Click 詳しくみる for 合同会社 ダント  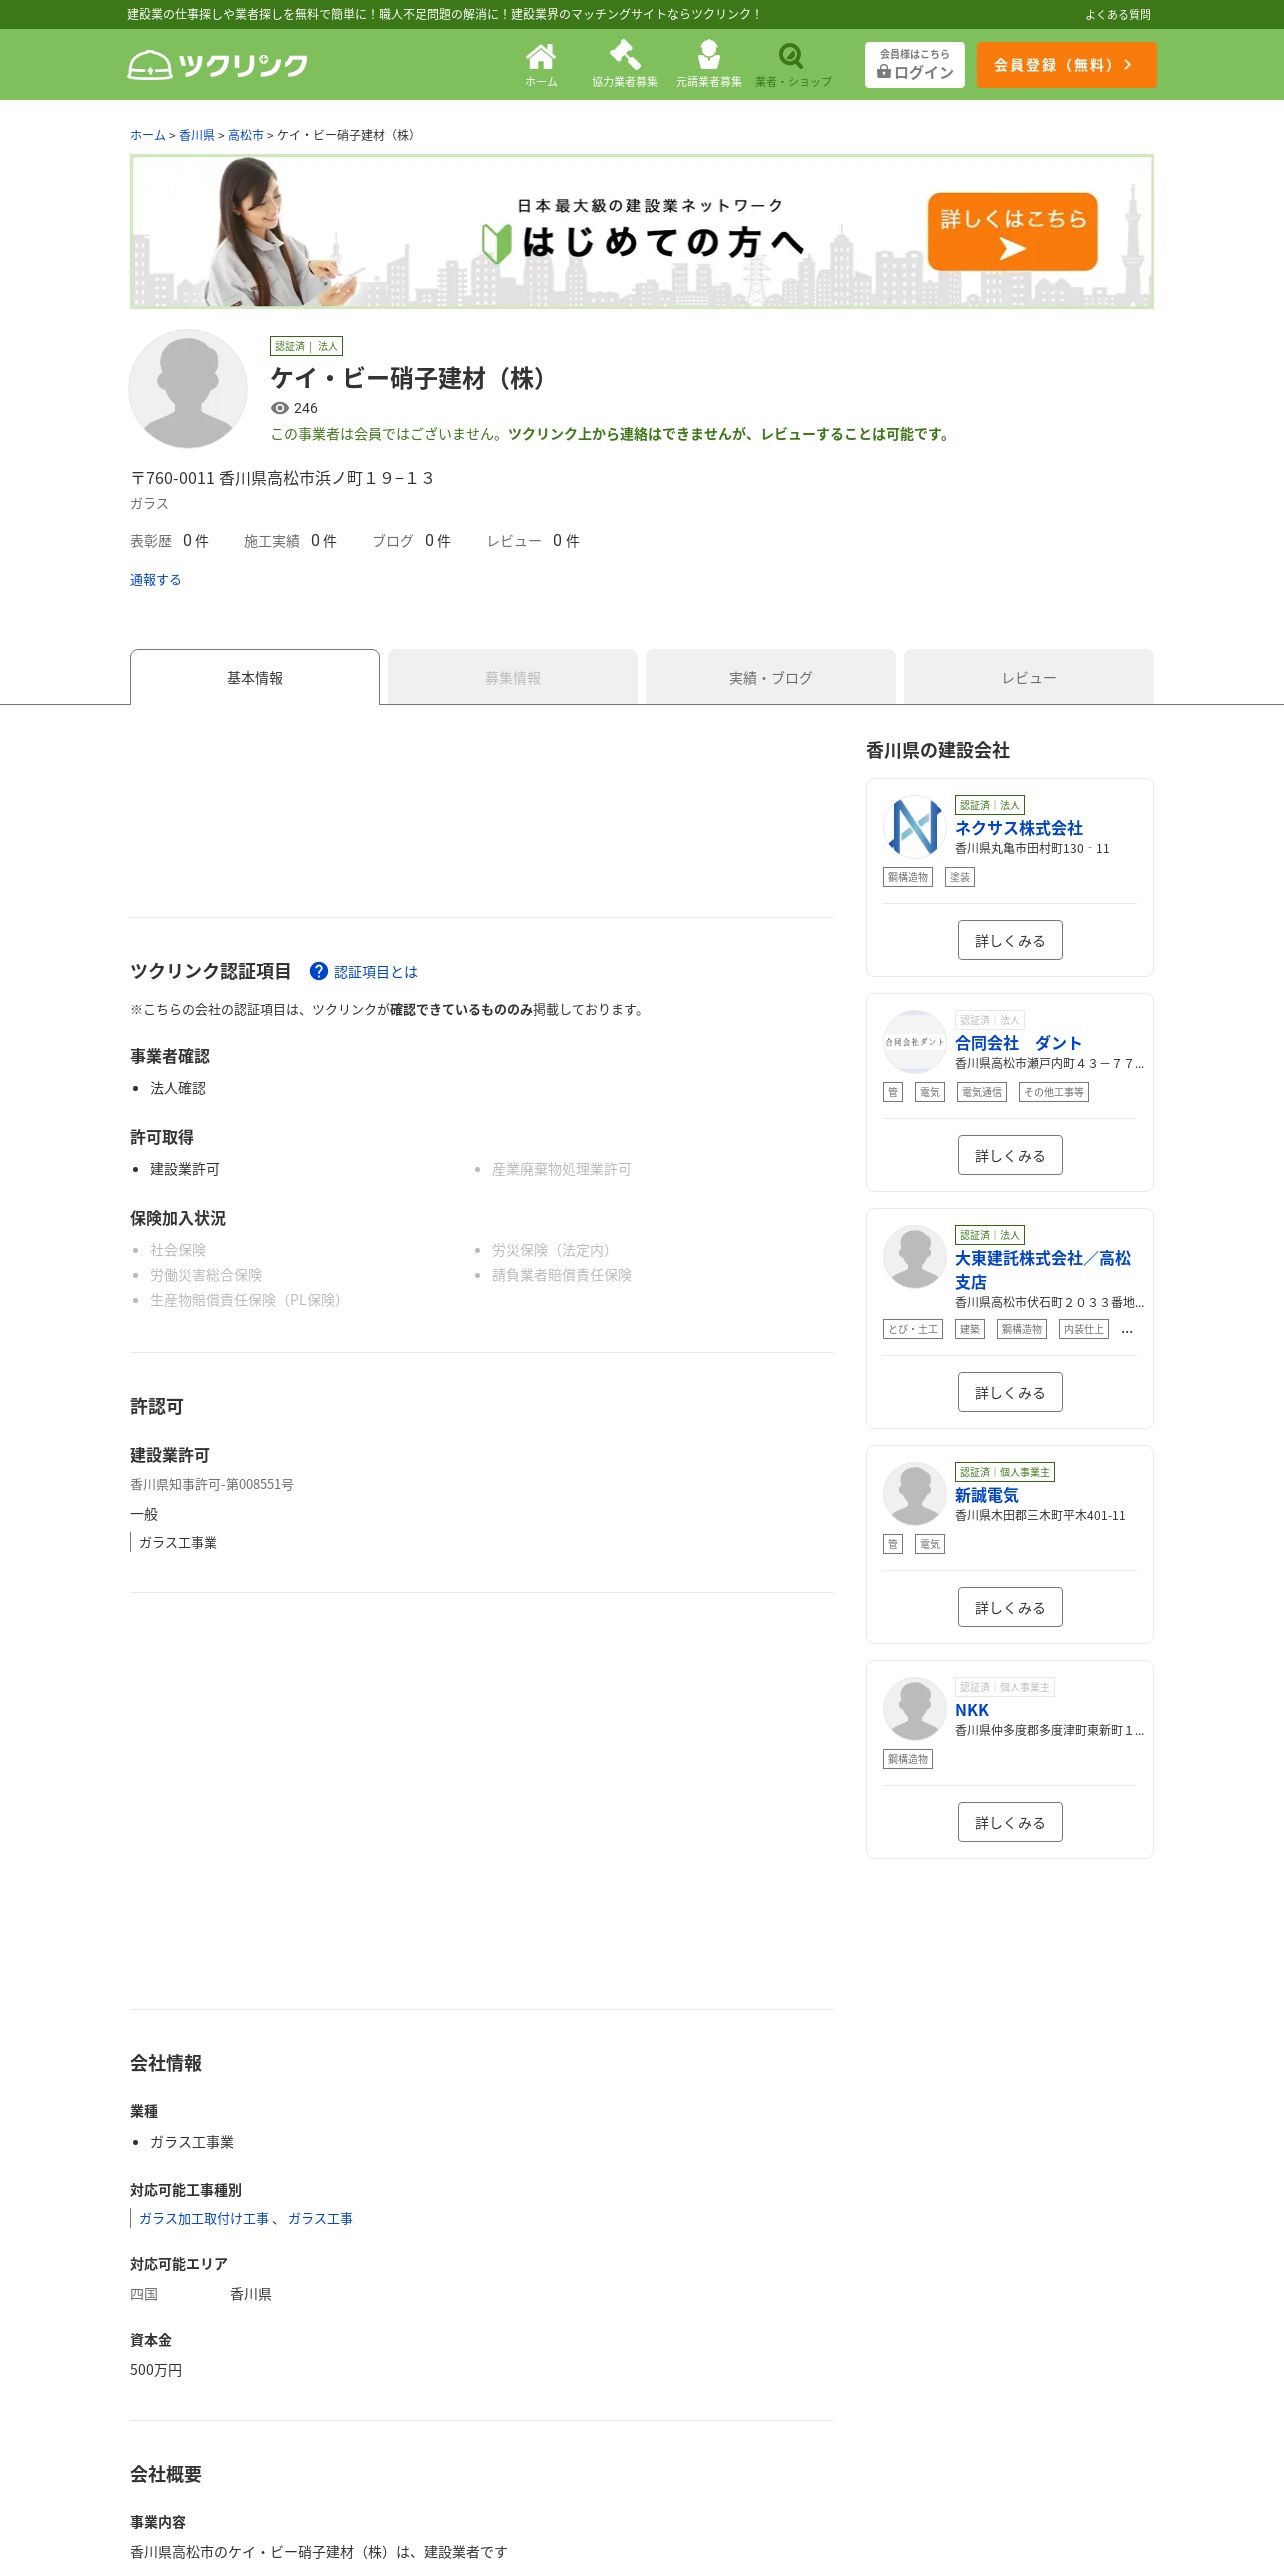coord(1010,1155)
